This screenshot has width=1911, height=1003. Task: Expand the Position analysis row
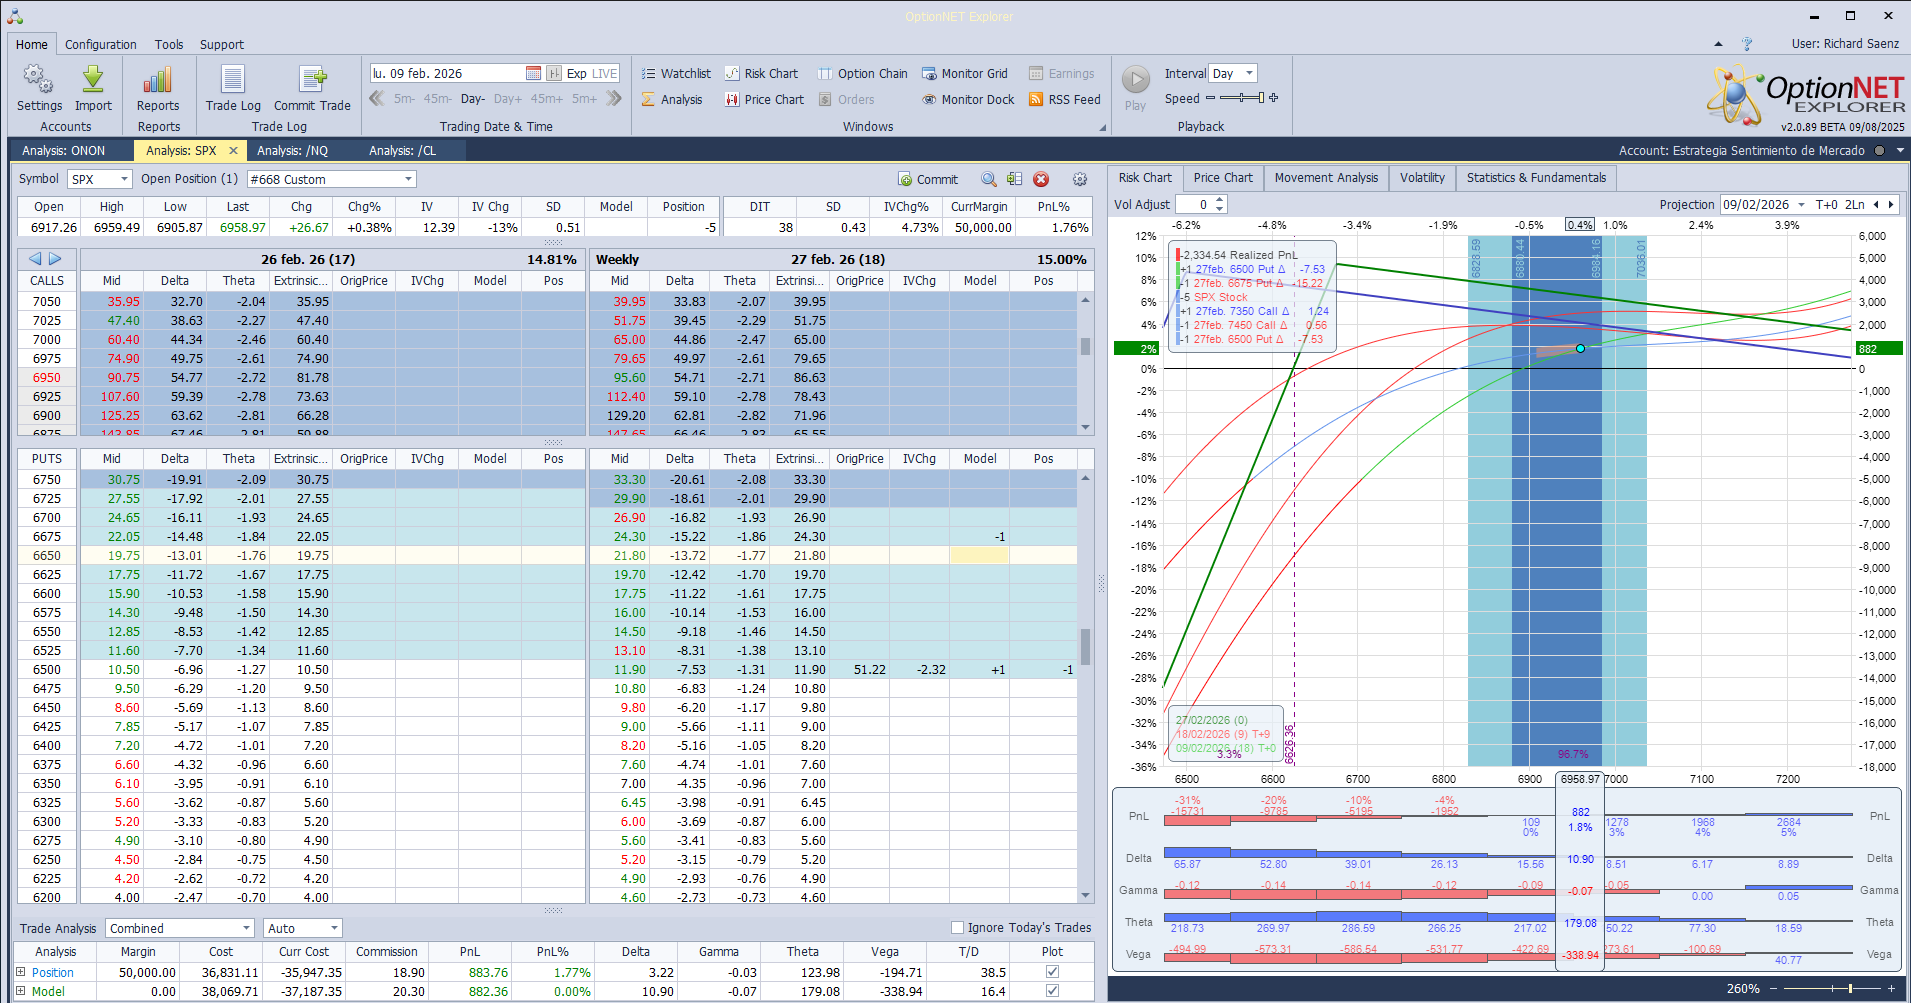point(20,971)
